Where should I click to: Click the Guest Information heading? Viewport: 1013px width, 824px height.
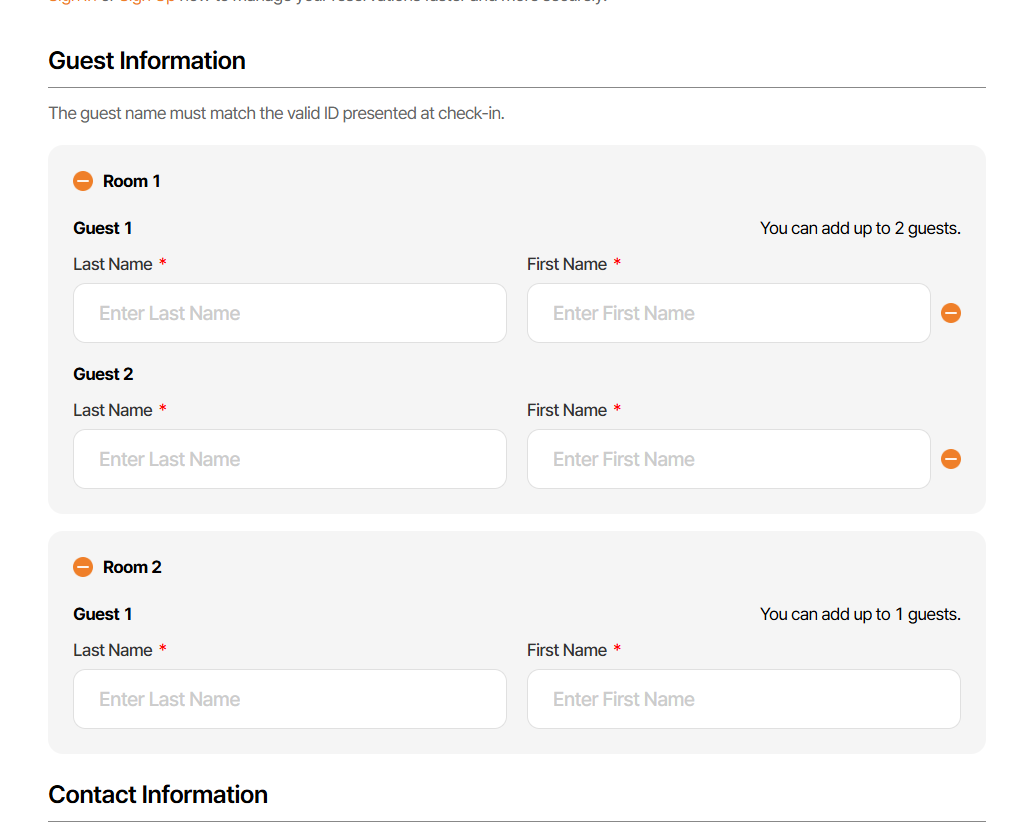[147, 61]
